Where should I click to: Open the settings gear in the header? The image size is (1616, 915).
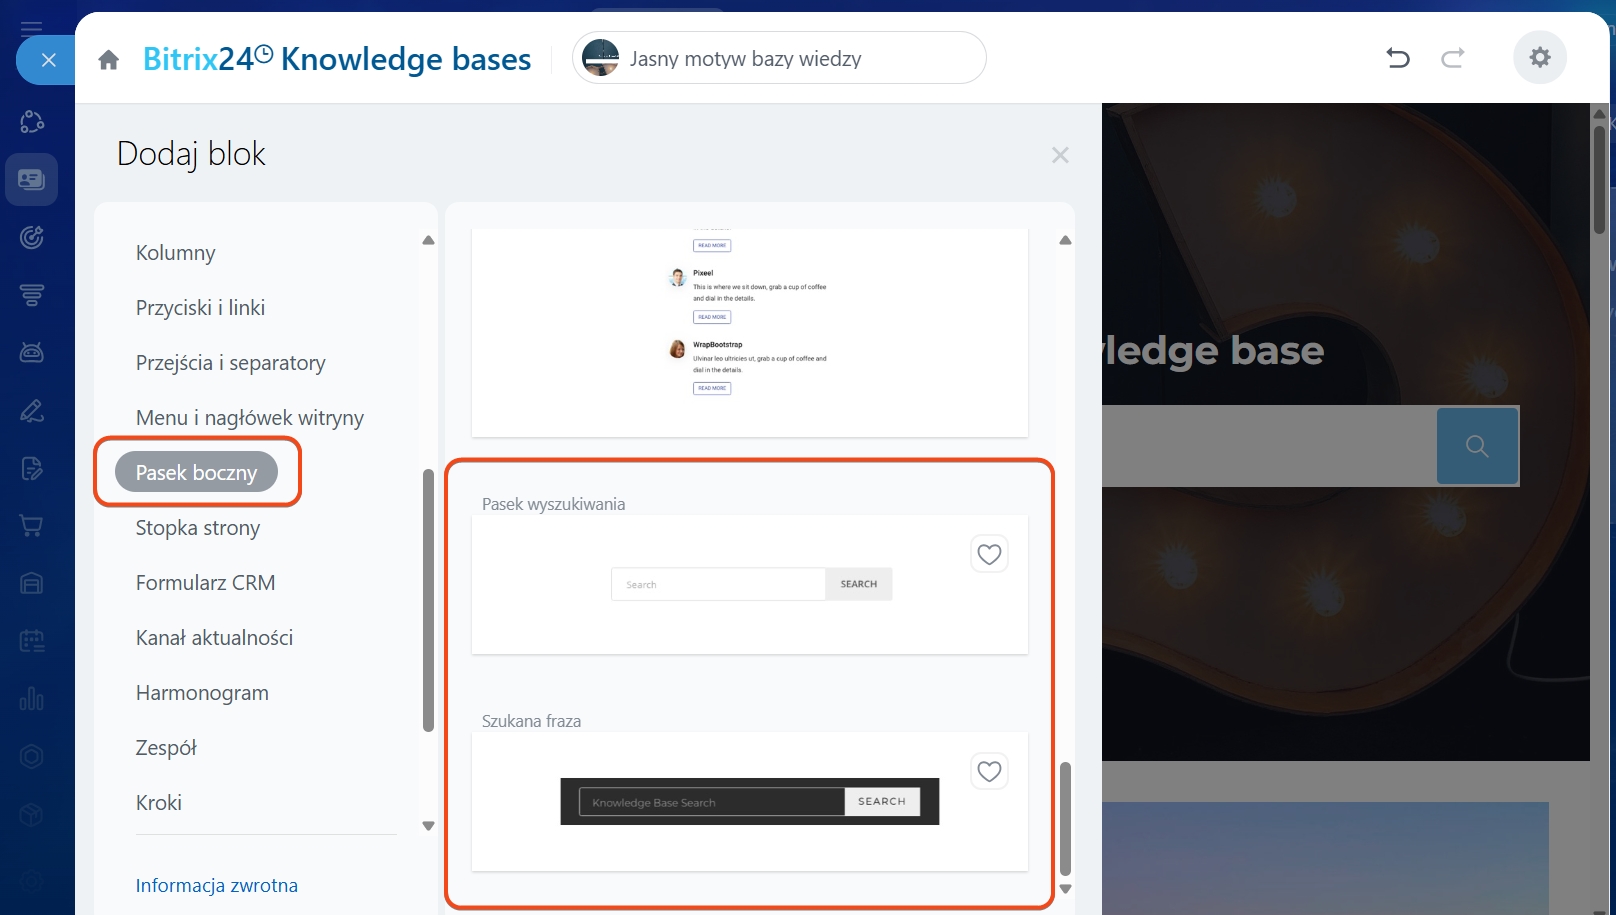pos(1540,57)
